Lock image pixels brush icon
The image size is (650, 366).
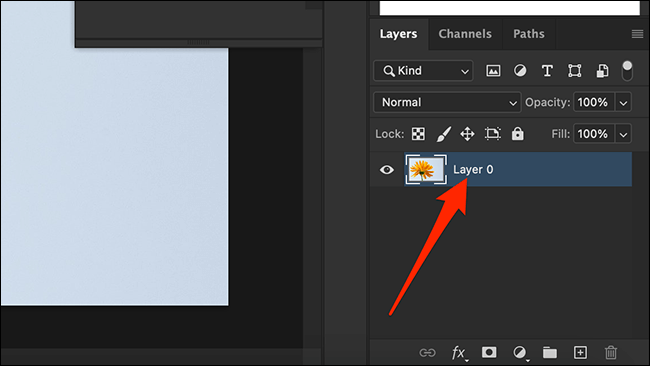click(443, 134)
